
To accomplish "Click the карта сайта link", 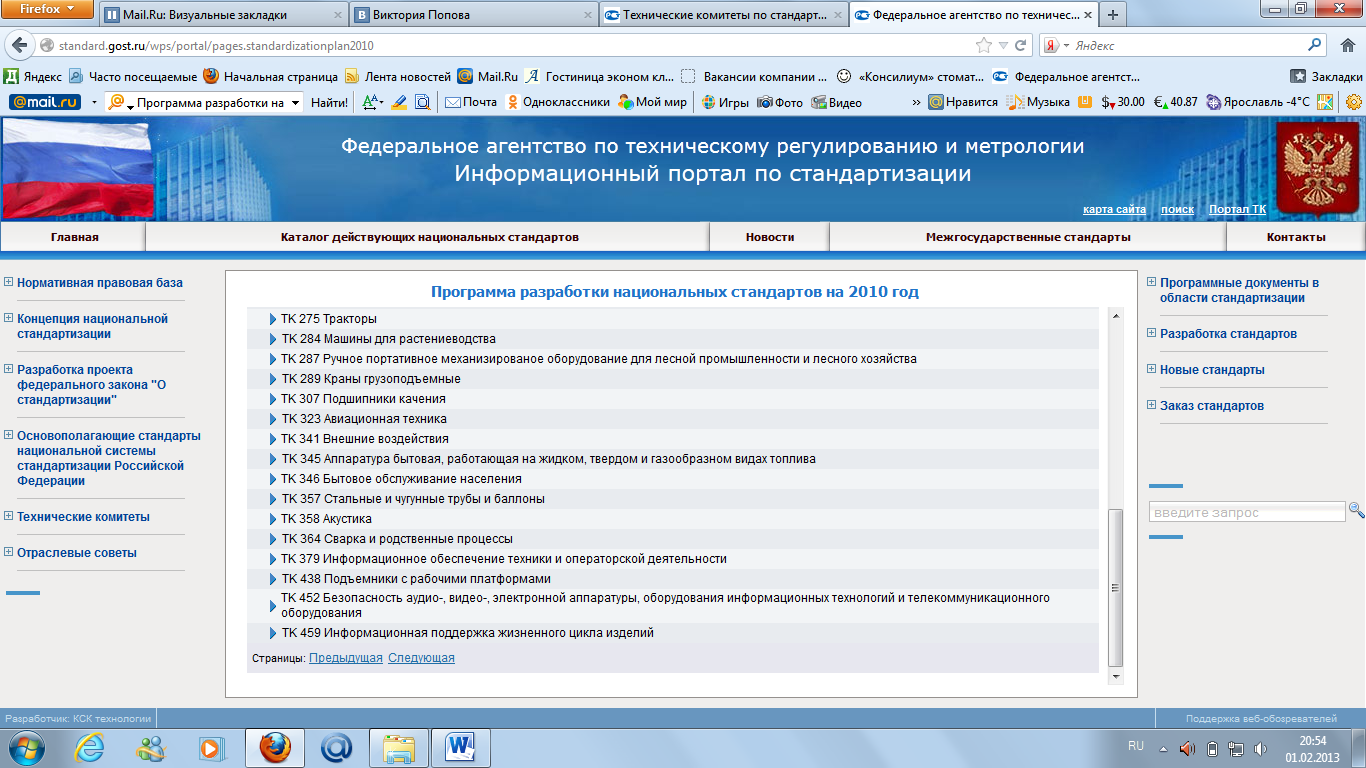I will [x=1114, y=209].
